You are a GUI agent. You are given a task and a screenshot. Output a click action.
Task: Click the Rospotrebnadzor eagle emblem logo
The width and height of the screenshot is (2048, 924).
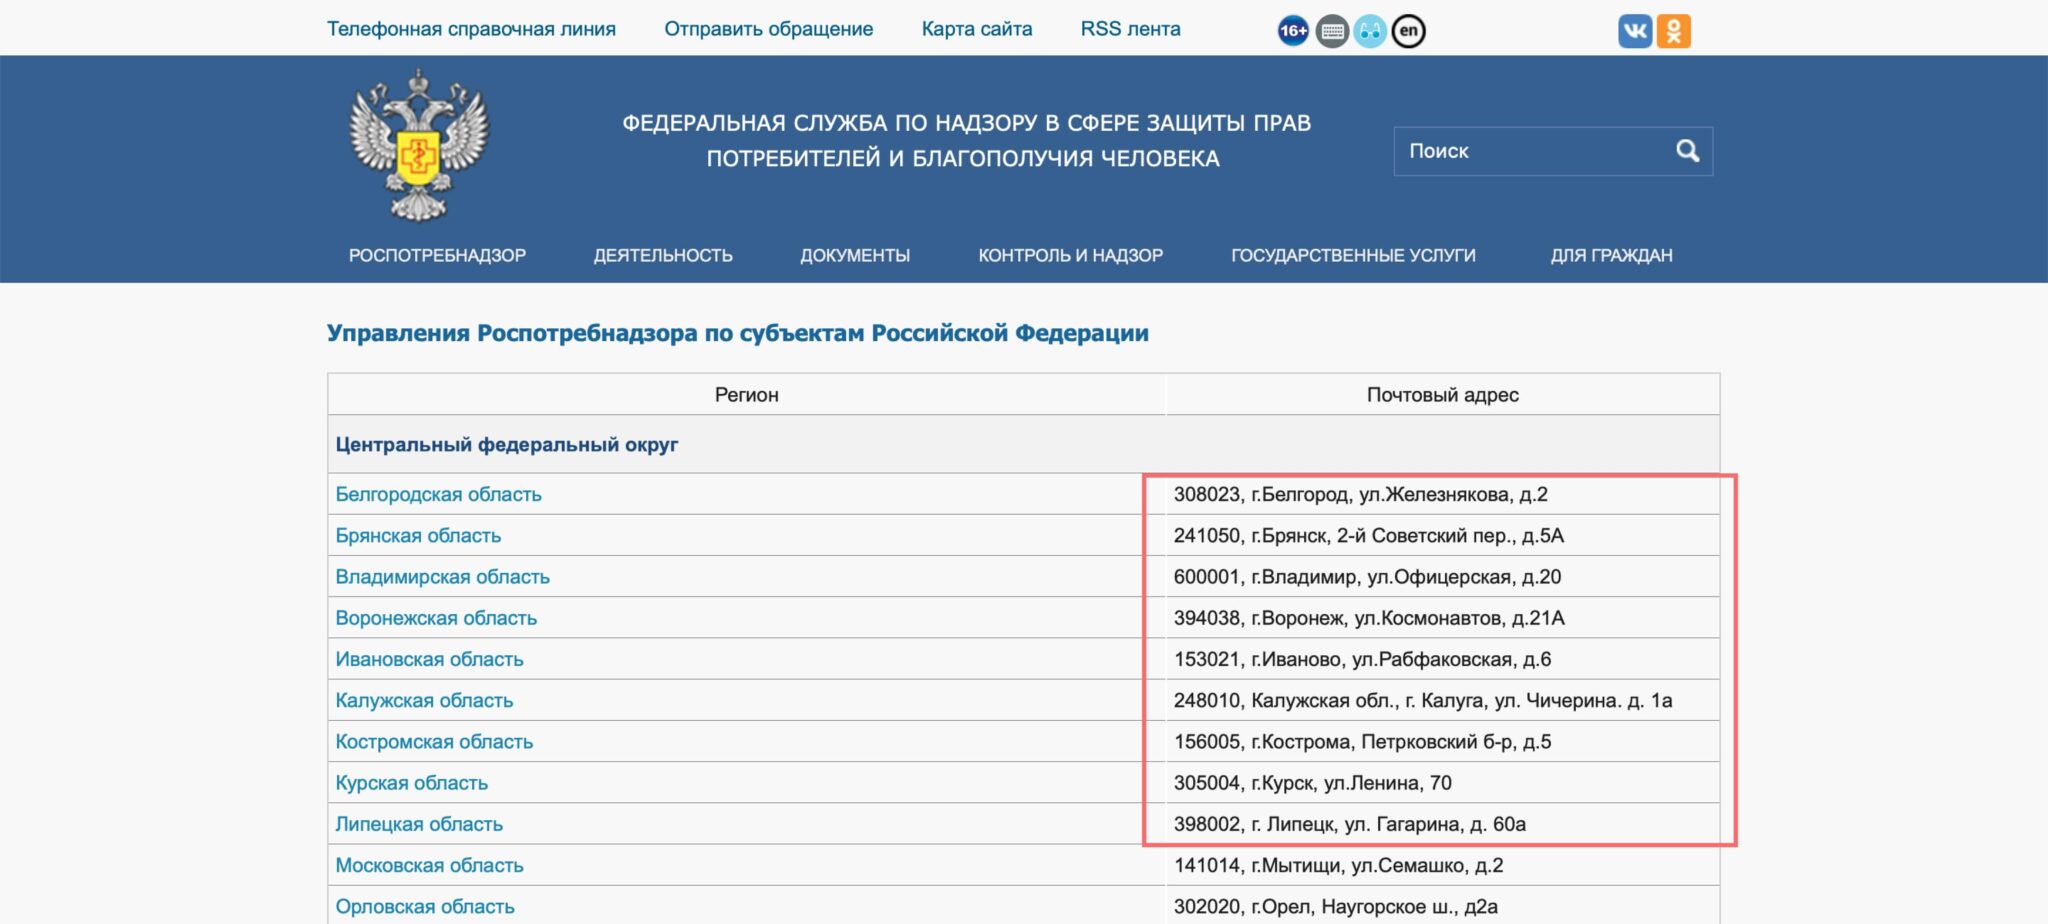419,145
